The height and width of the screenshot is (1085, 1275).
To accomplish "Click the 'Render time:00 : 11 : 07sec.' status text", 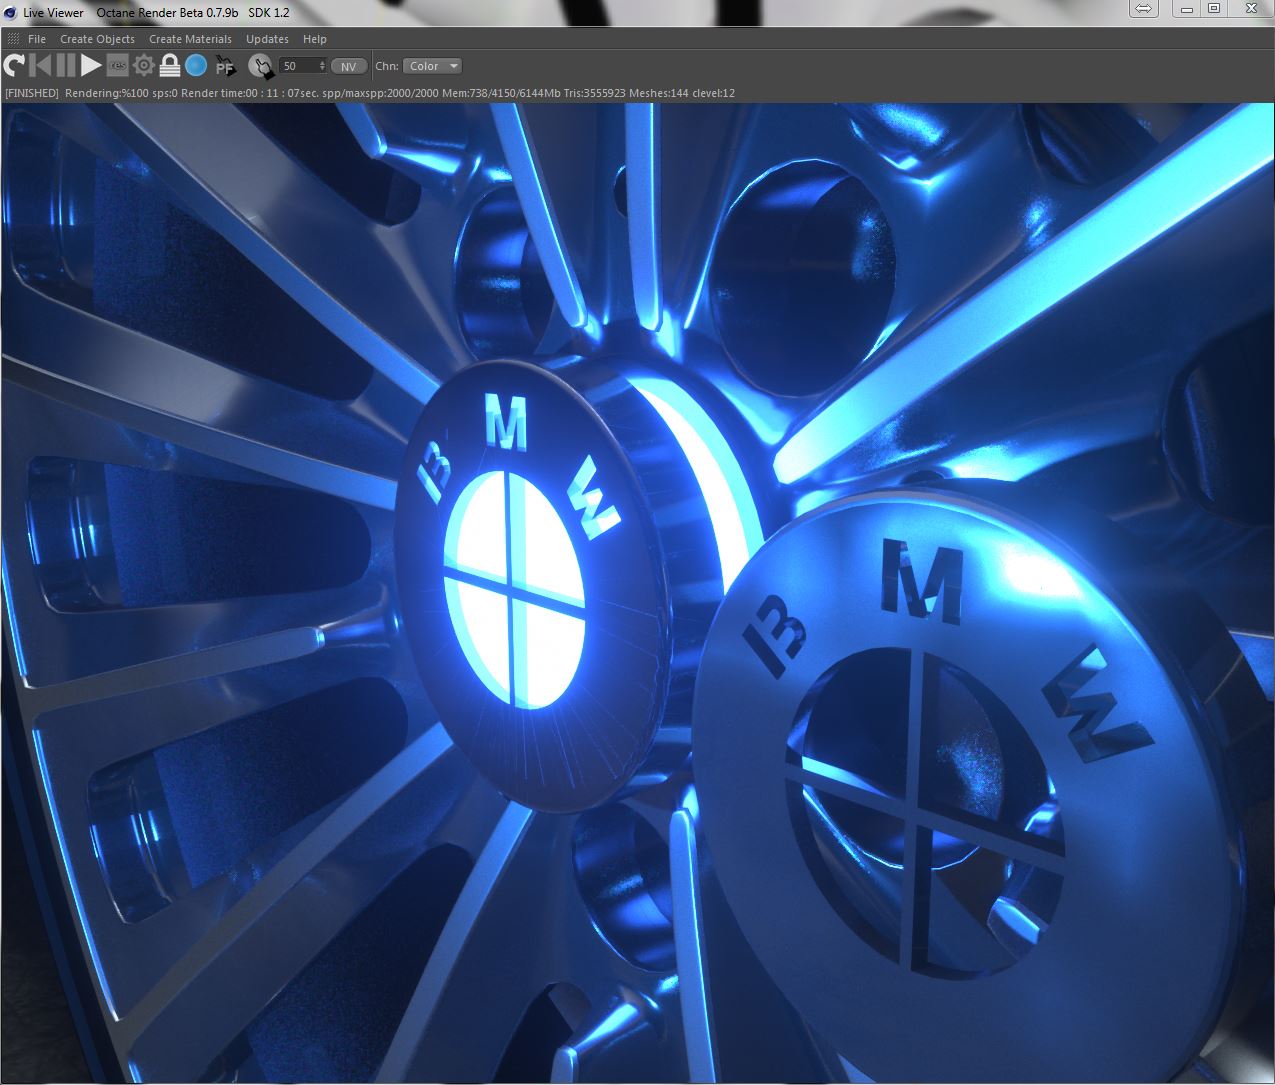I will (x=249, y=93).
